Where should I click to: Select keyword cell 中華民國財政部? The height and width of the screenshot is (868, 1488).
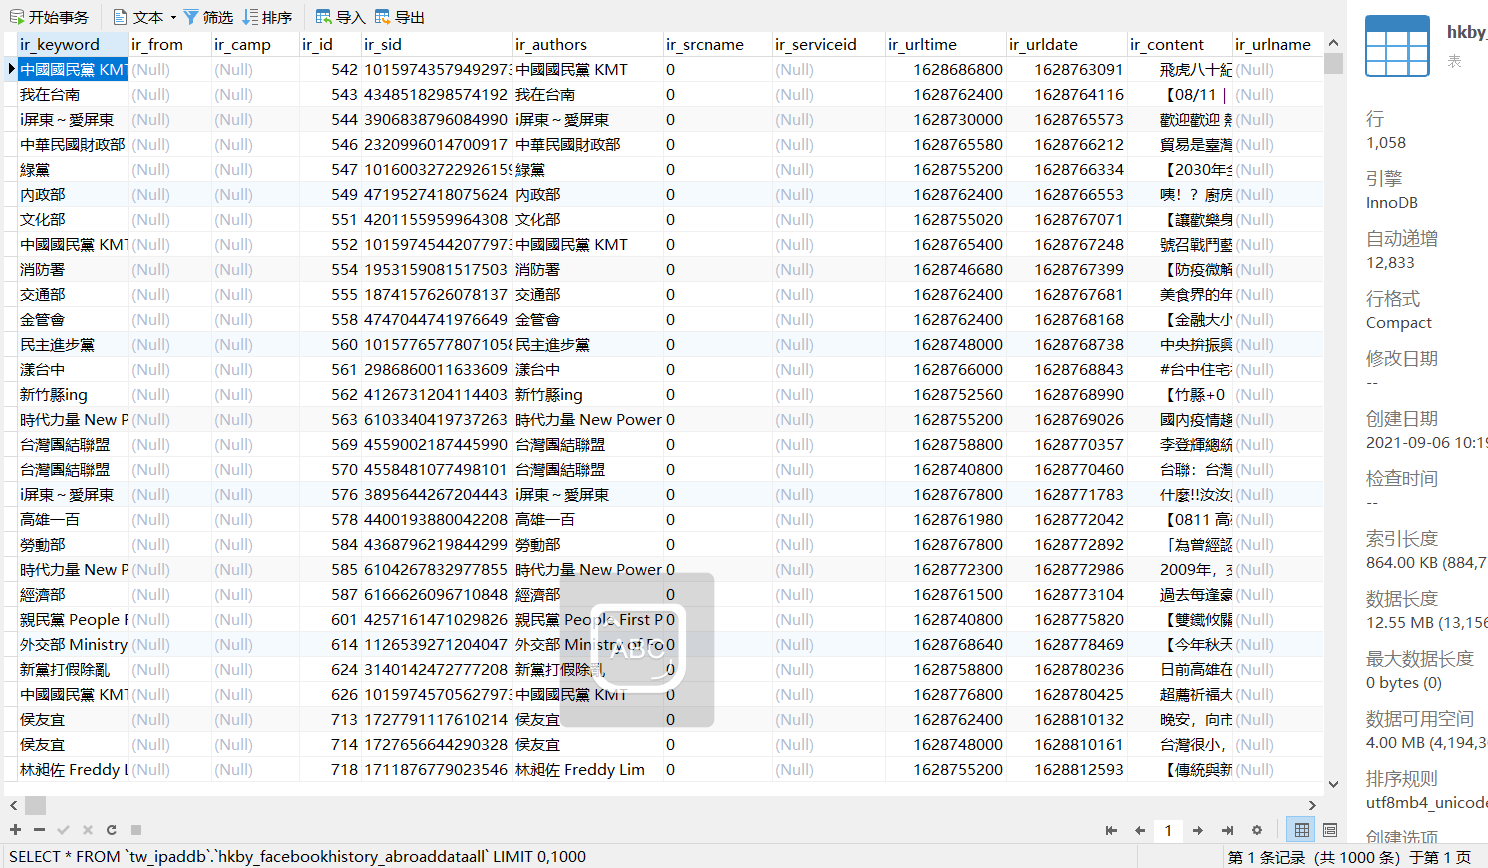(x=72, y=144)
